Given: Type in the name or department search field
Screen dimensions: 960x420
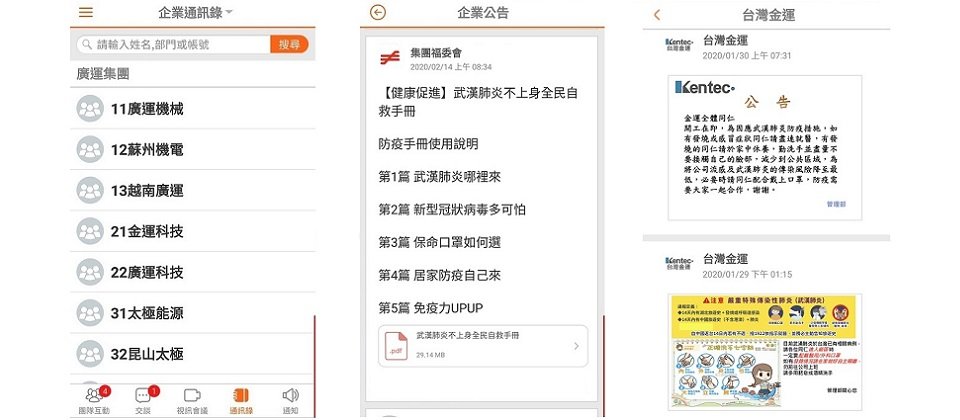Looking at the screenshot, I should click(180, 44).
